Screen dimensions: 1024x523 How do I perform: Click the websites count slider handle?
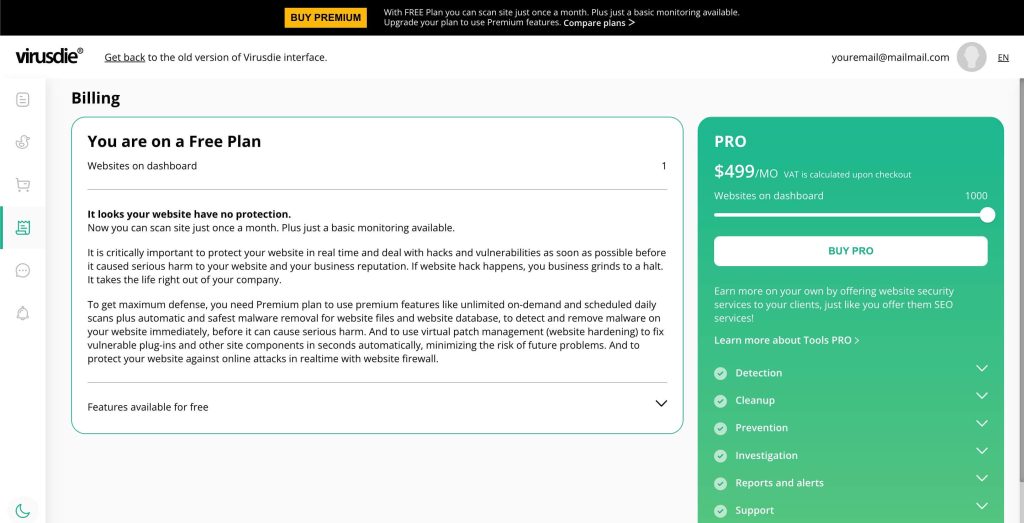coord(987,215)
